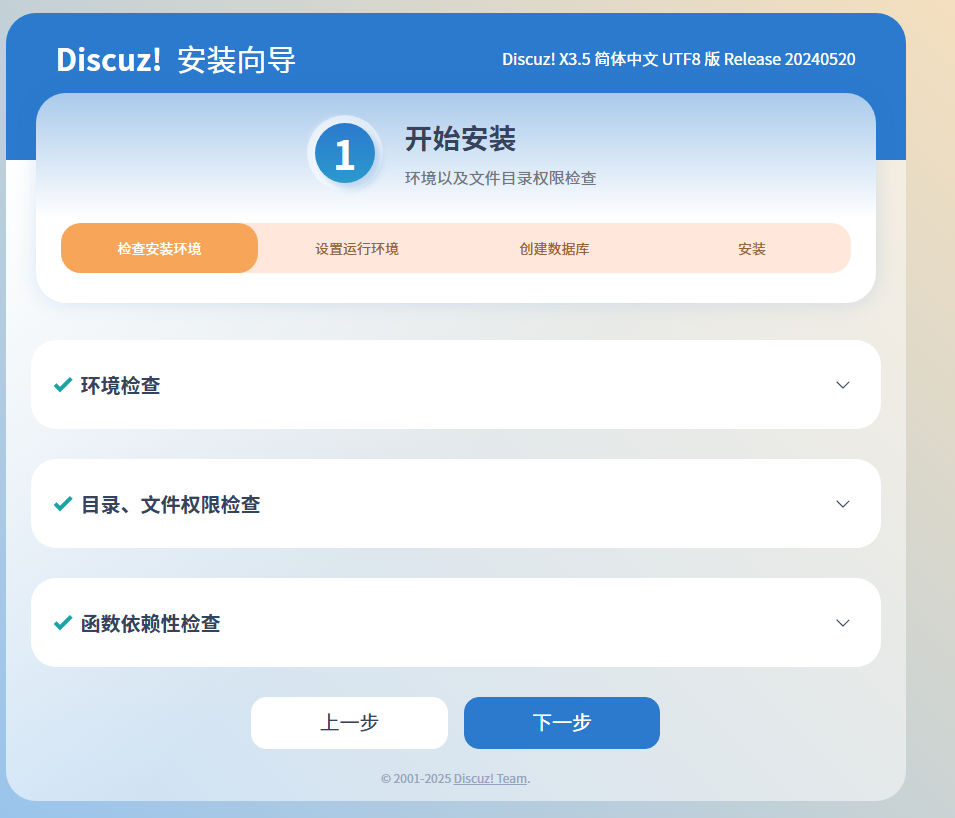Click the 上一步 button
This screenshot has height=818, width=955.
349,723
